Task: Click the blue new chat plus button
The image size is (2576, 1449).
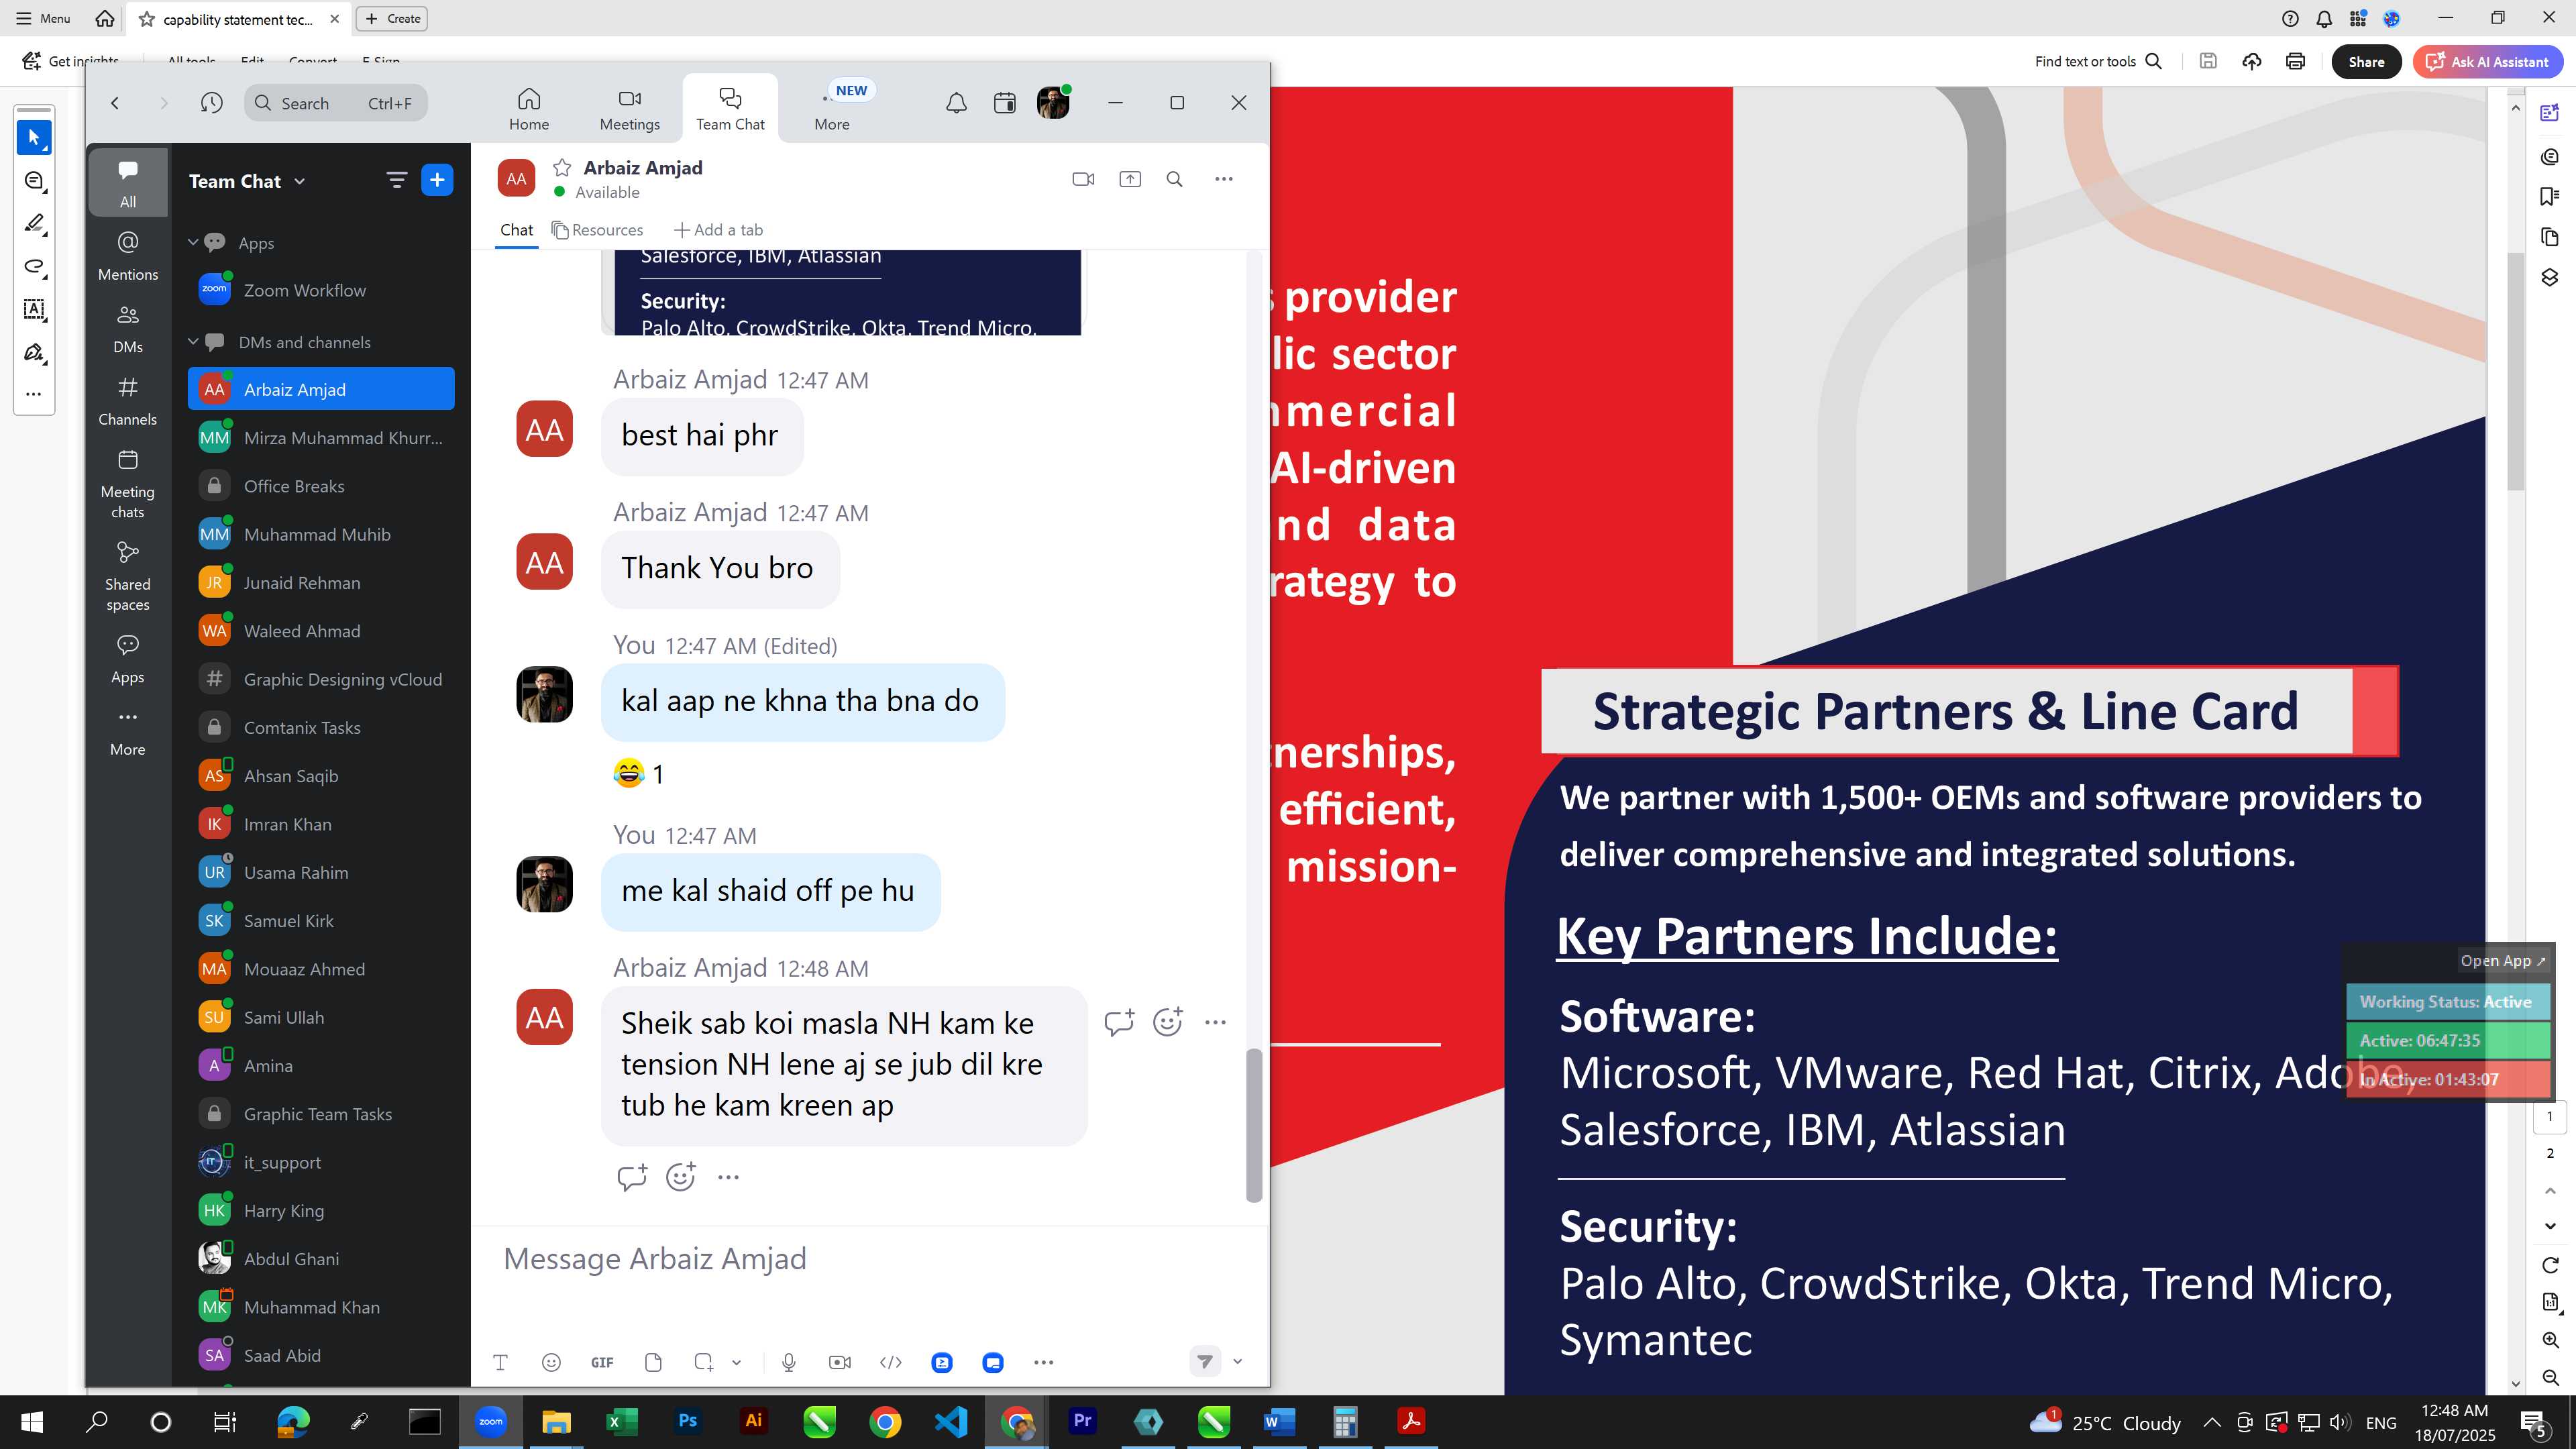Action: point(437,180)
